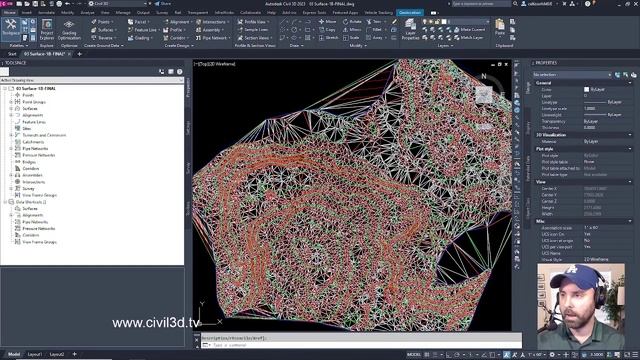Expand Surfaces node under drawing in Toolspace

[x=11, y=109]
